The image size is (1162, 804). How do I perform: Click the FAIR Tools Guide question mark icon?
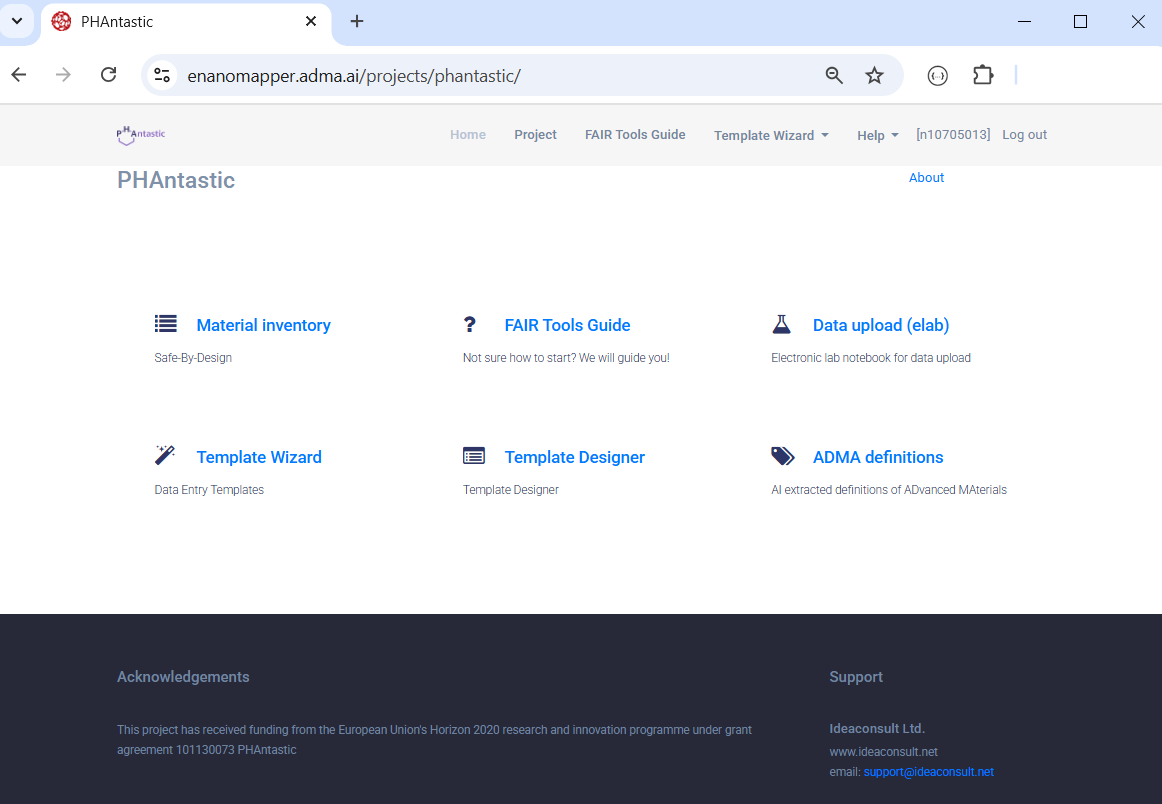pos(470,324)
